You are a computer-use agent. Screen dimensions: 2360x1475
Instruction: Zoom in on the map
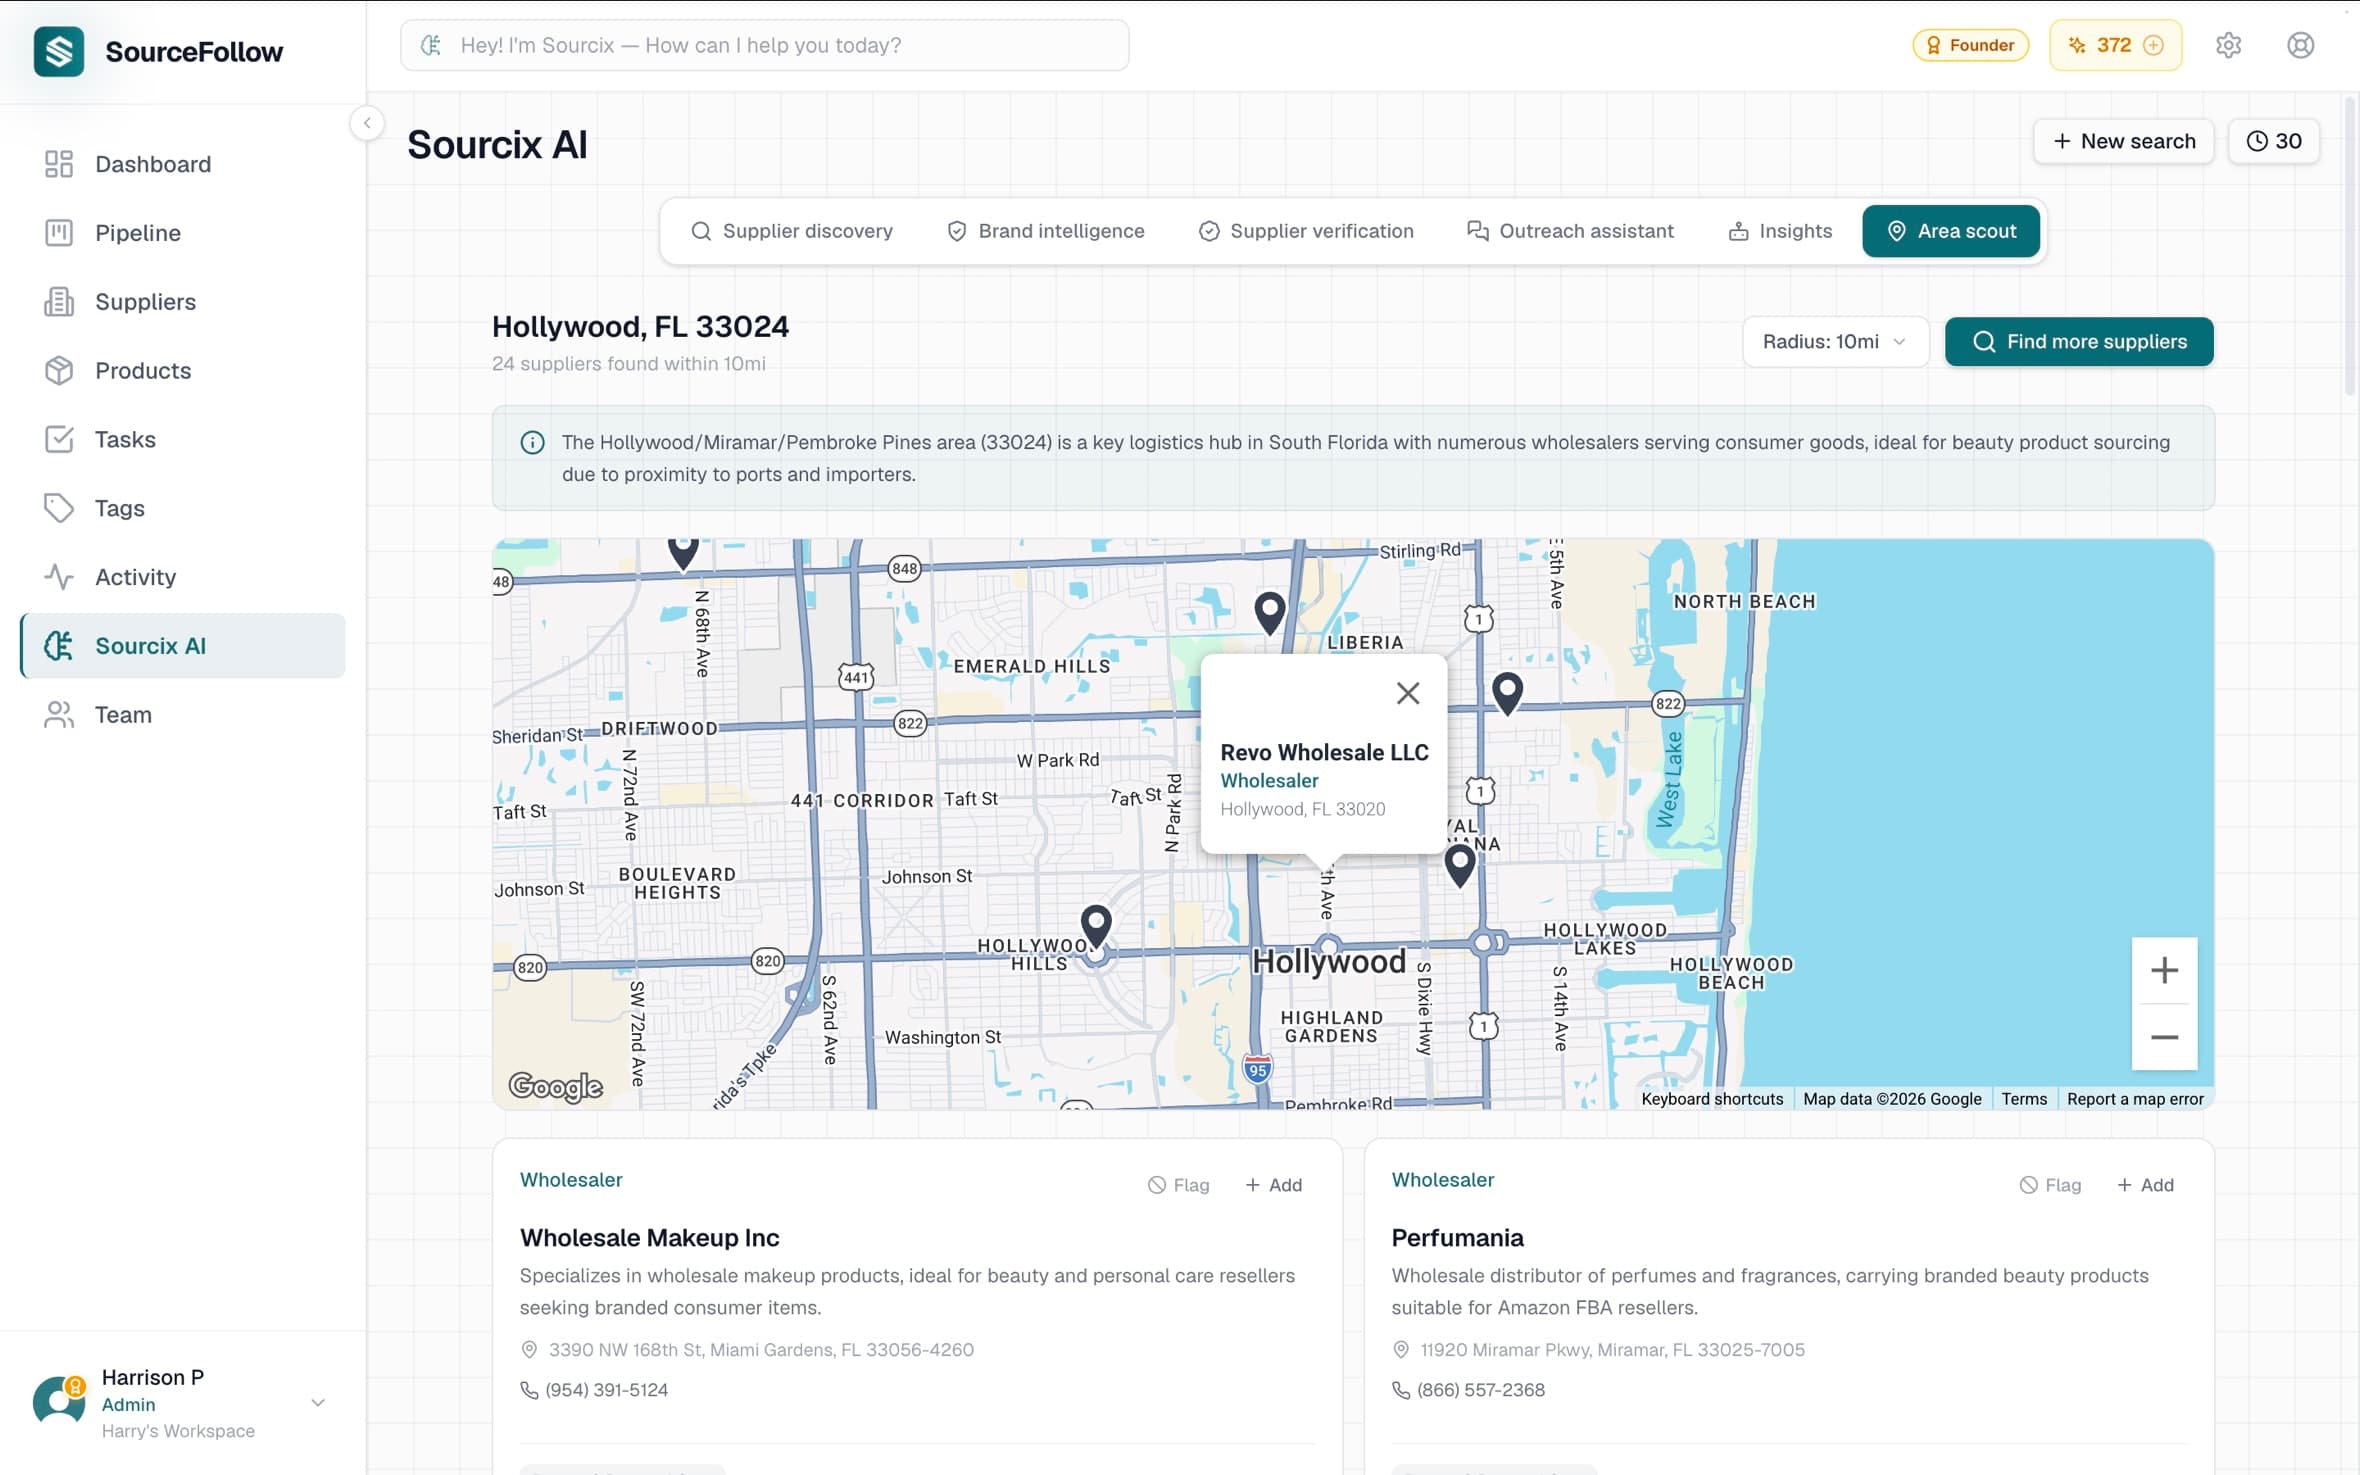(2164, 970)
